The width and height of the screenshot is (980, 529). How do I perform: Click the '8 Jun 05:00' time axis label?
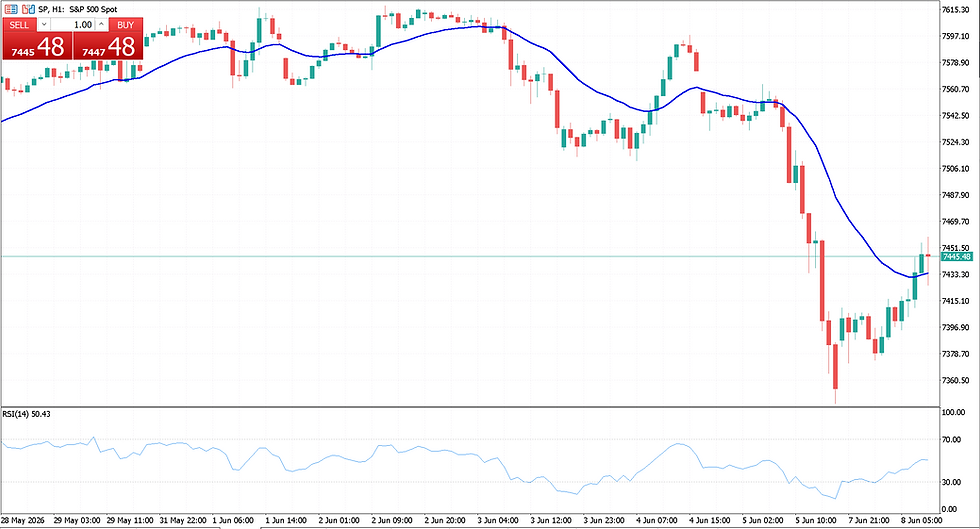coord(921,520)
